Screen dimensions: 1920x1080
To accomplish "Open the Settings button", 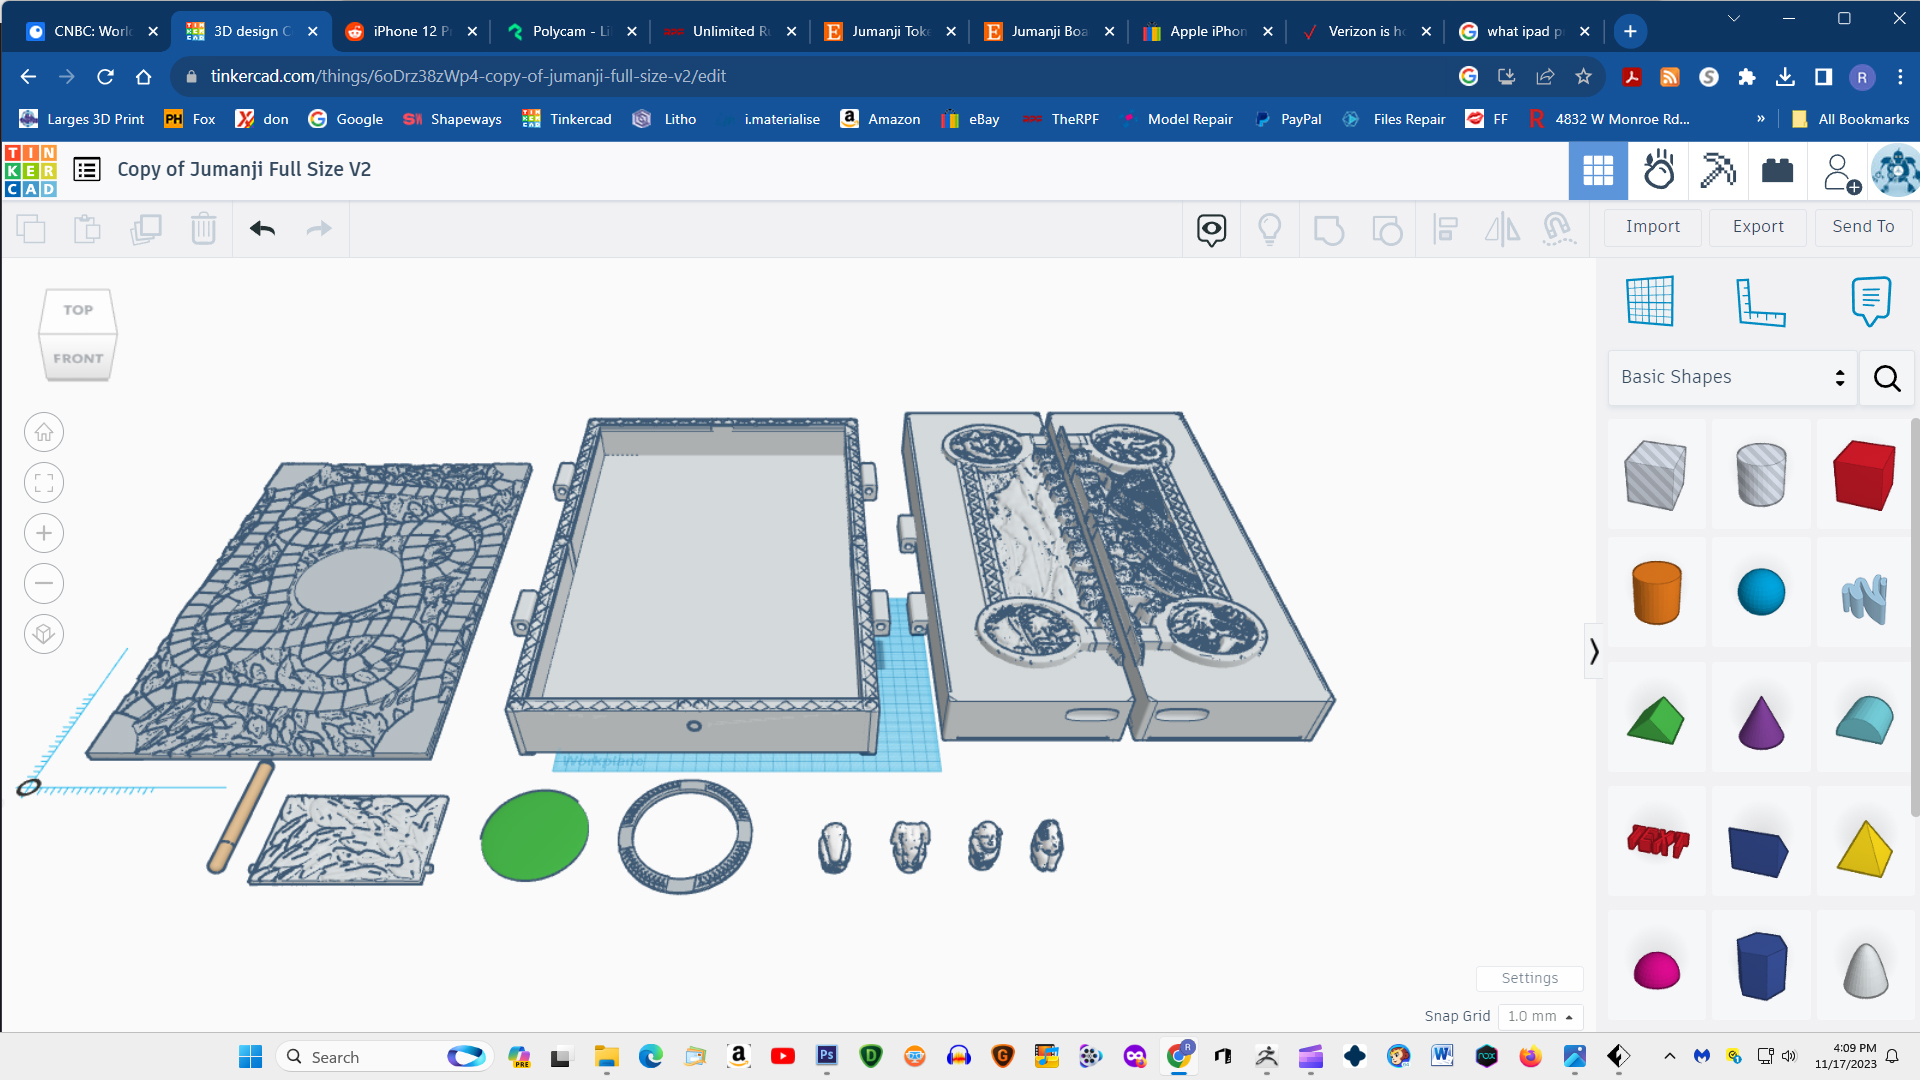I will tap(1529, 978).
